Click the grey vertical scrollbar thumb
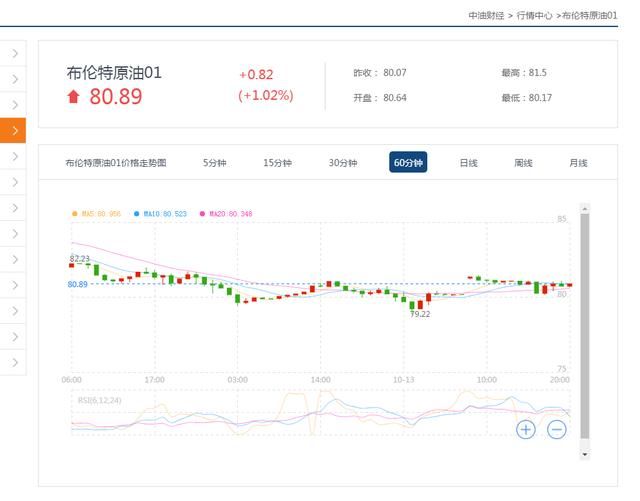This screenshot has height=501, width=640. click(585, 326)
